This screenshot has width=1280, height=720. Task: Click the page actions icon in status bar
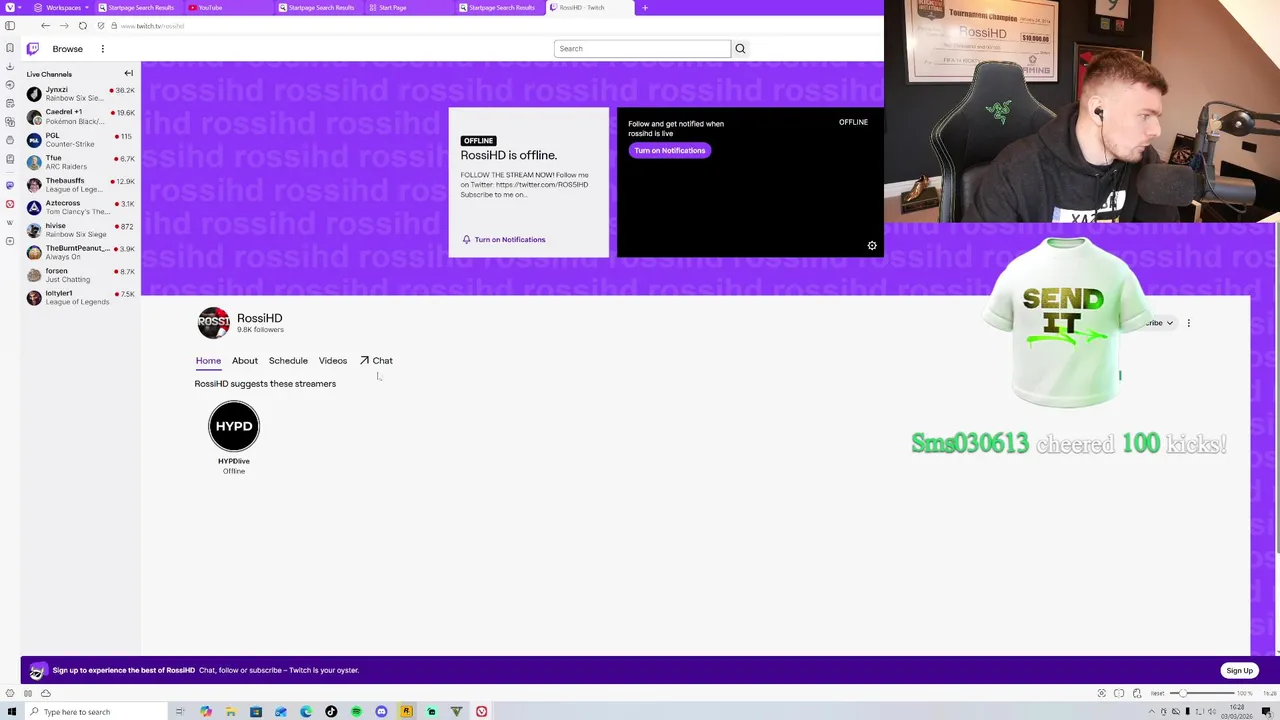pos(1137,693)
